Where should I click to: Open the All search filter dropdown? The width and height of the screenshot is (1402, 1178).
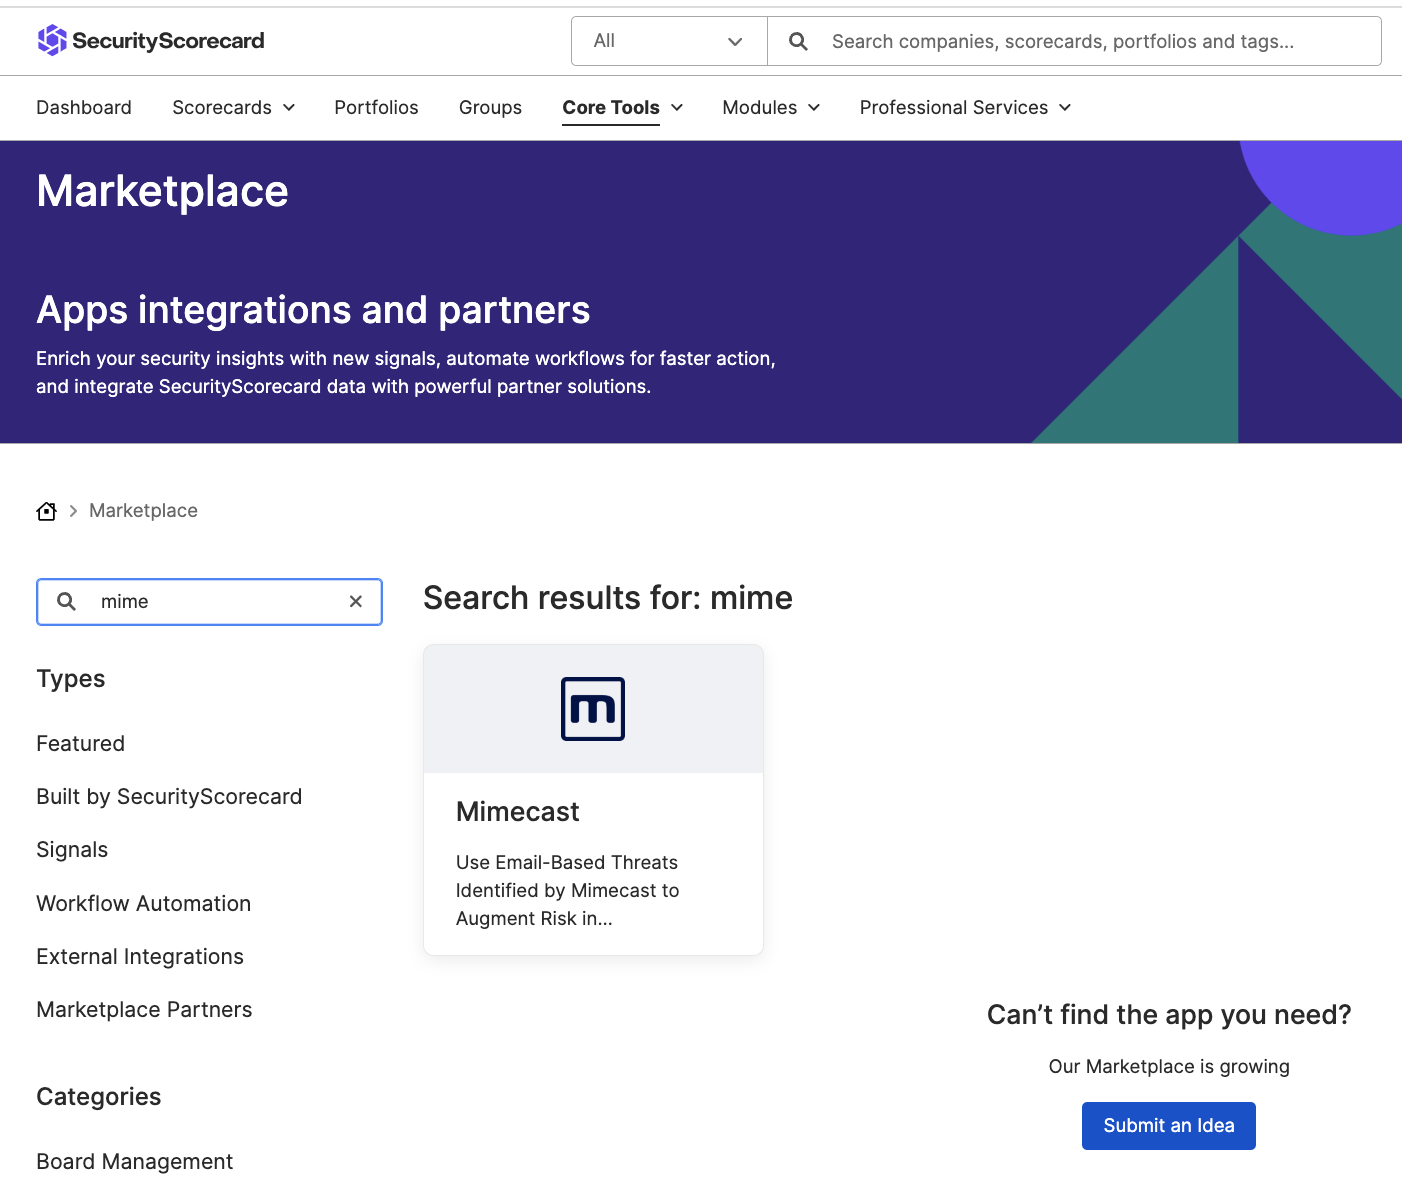coord(668,41)
